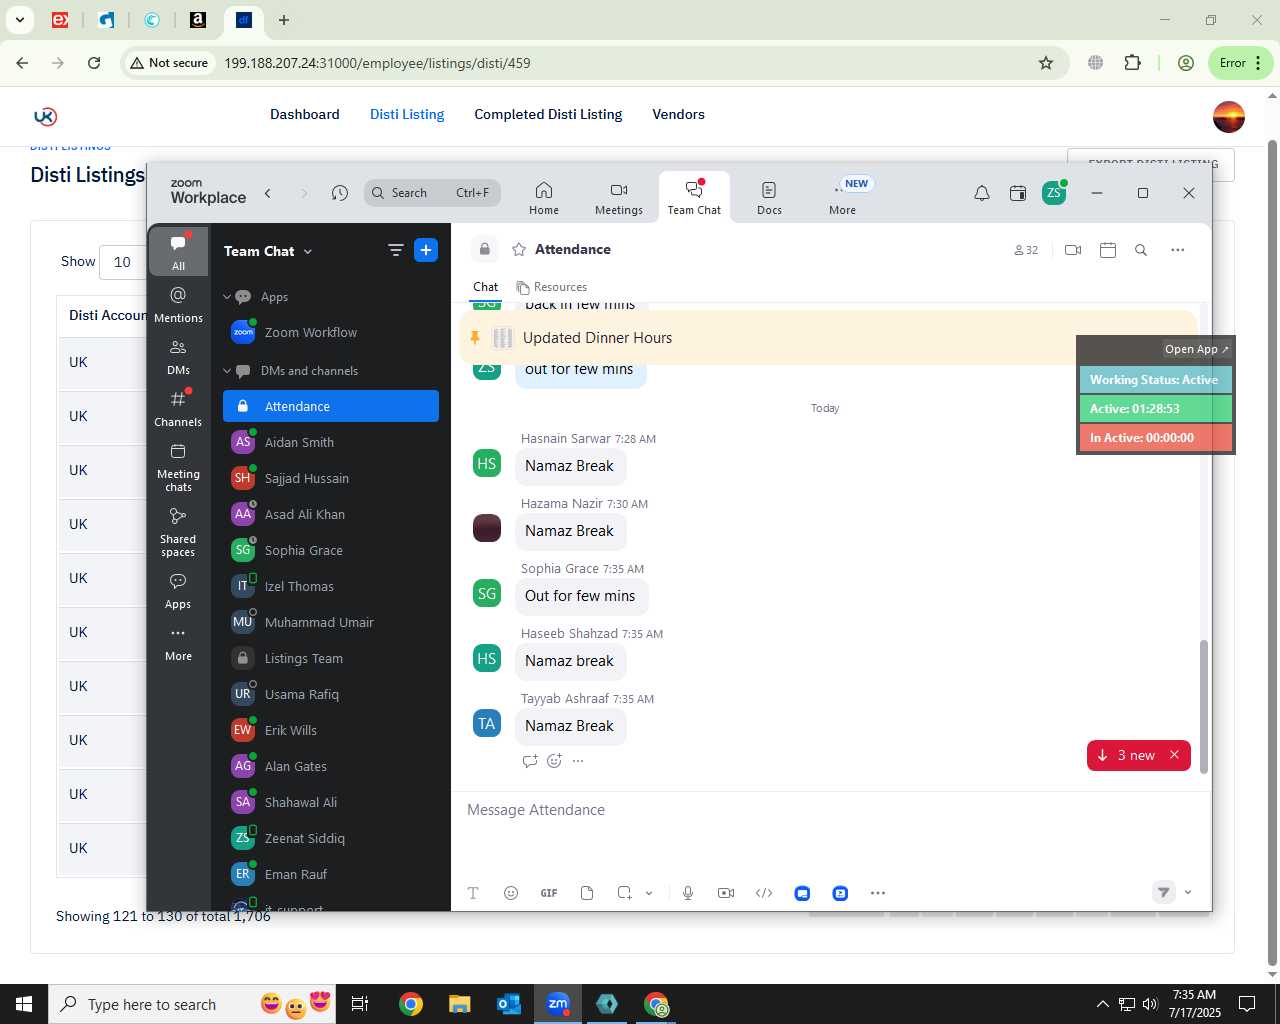1280x1024 pixels.
Task: Open the chat filter icon
Action: click(x=396, y=250)
